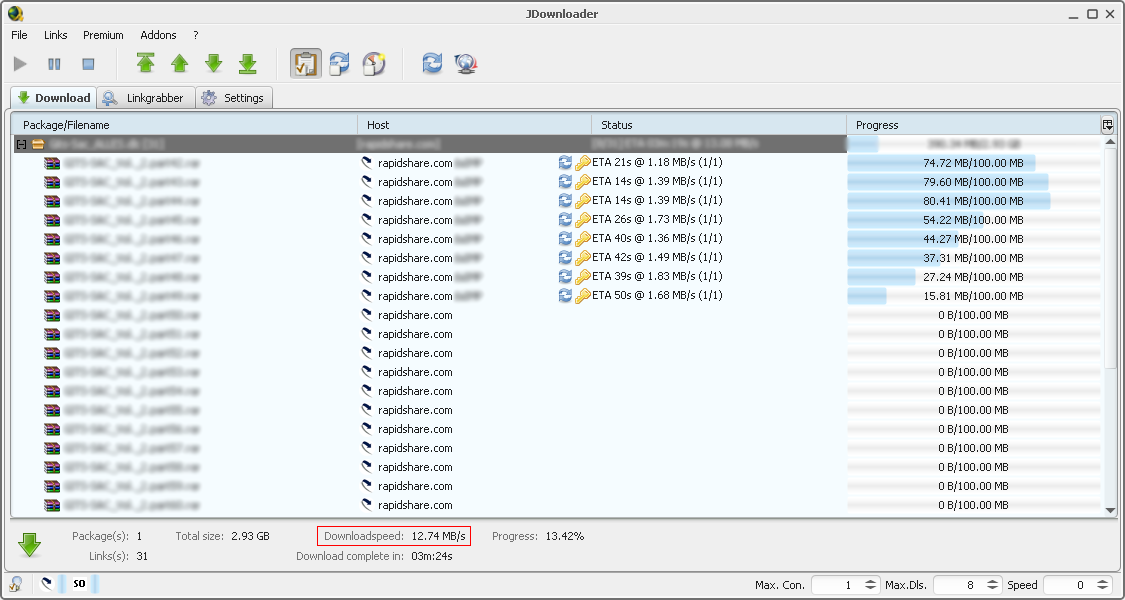Switch to the Settings tab
The image size is (1125, 600).
pyautogui.click(x=234, y=98)
